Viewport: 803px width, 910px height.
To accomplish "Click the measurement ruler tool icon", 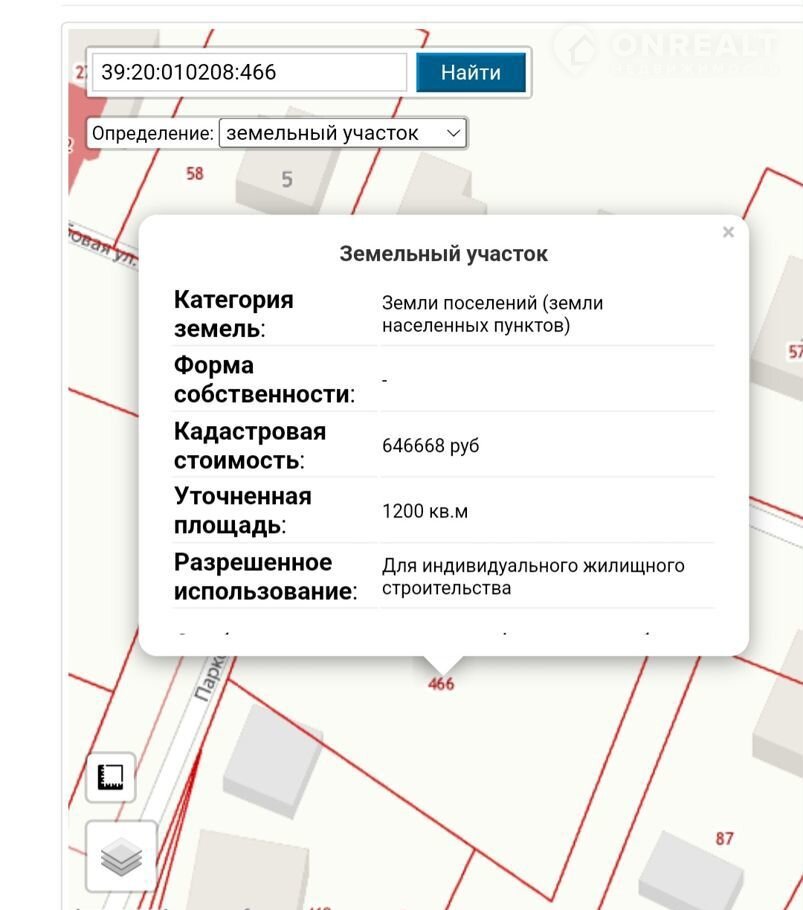I will (x=110, y=777).
